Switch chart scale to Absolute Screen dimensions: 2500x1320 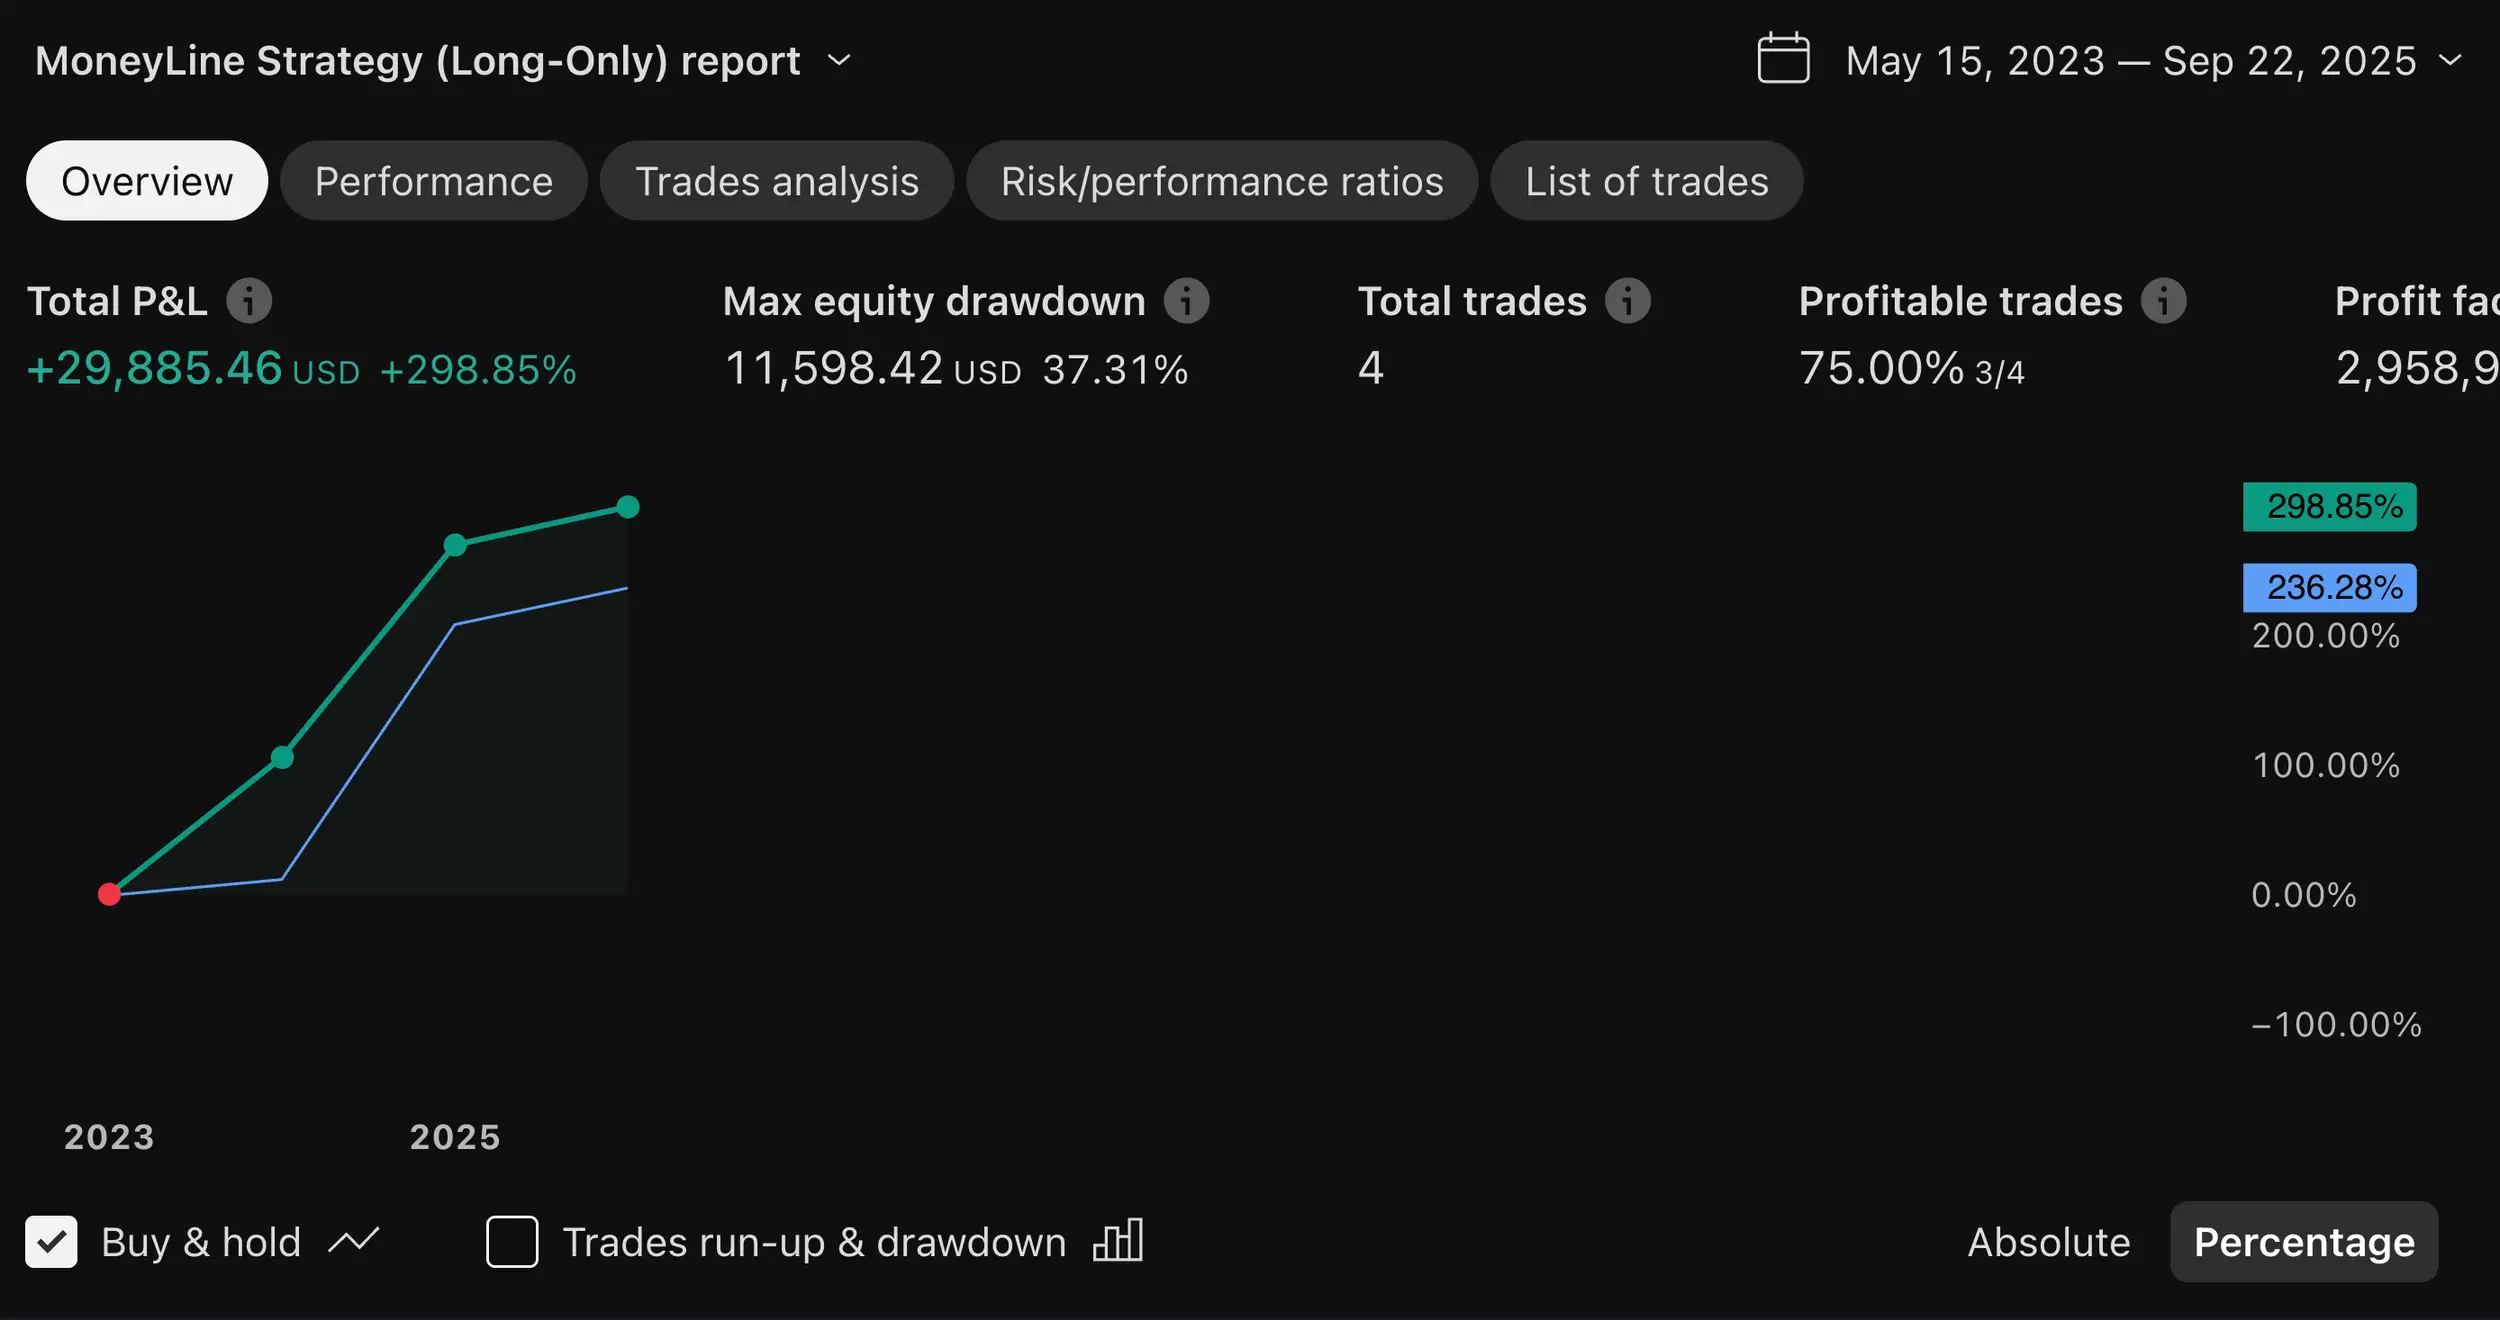coord(2048,1242)
